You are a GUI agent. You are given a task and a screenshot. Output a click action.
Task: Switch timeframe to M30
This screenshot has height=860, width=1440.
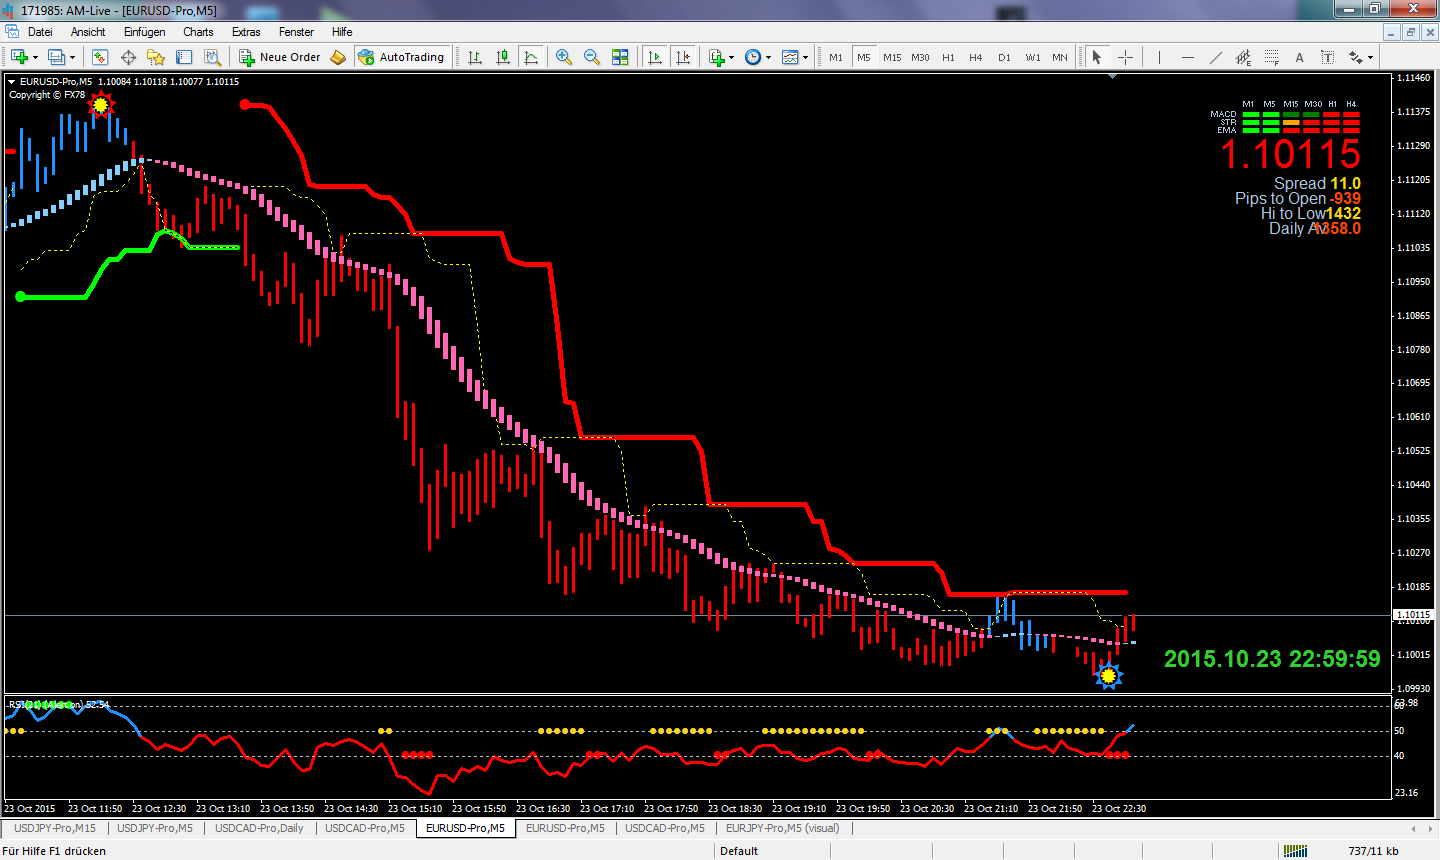920,57
